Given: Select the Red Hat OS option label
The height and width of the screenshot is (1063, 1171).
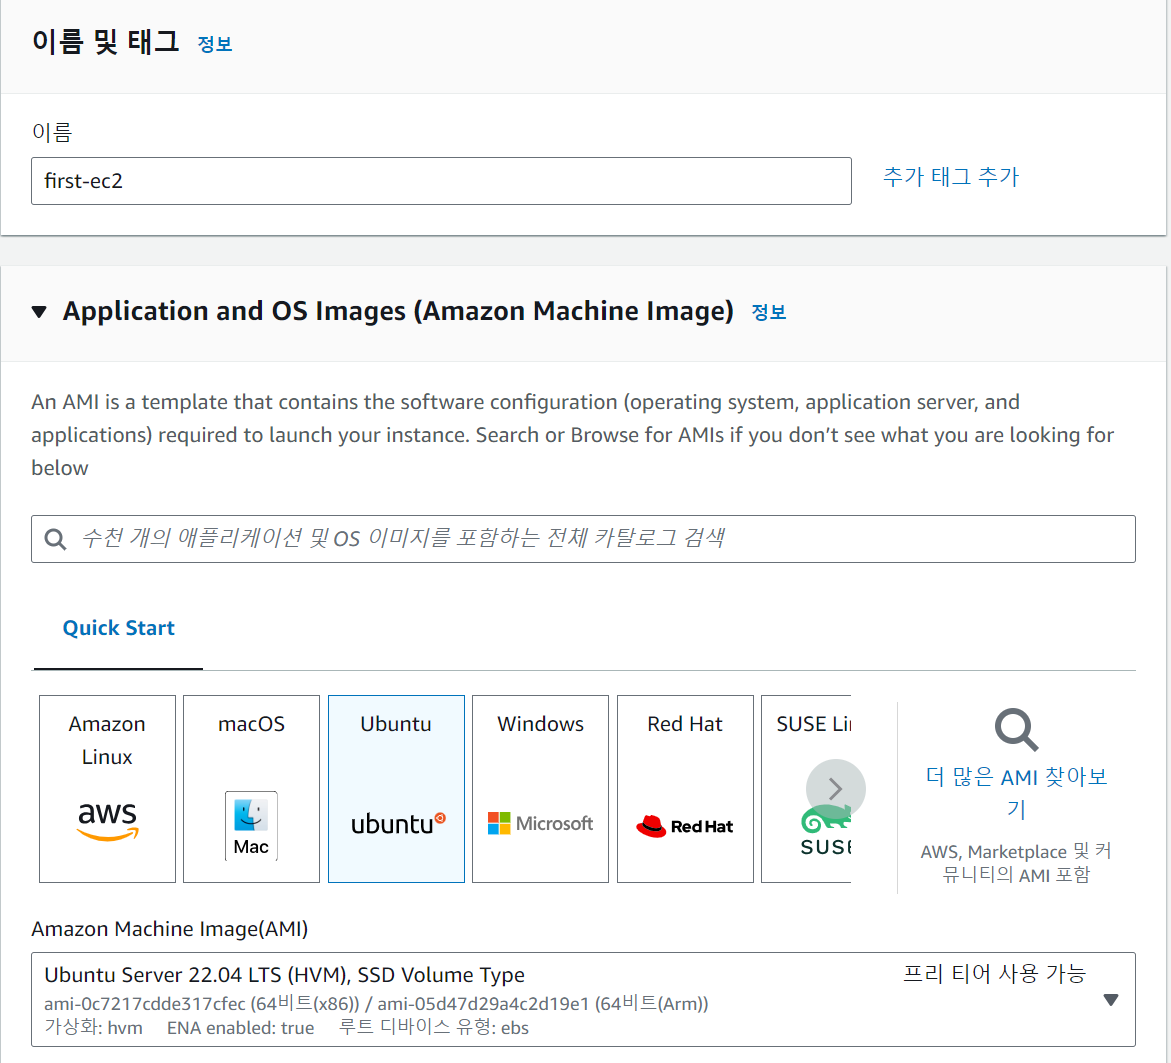Looking at the screenshot, I should click(x=685, y=724).
